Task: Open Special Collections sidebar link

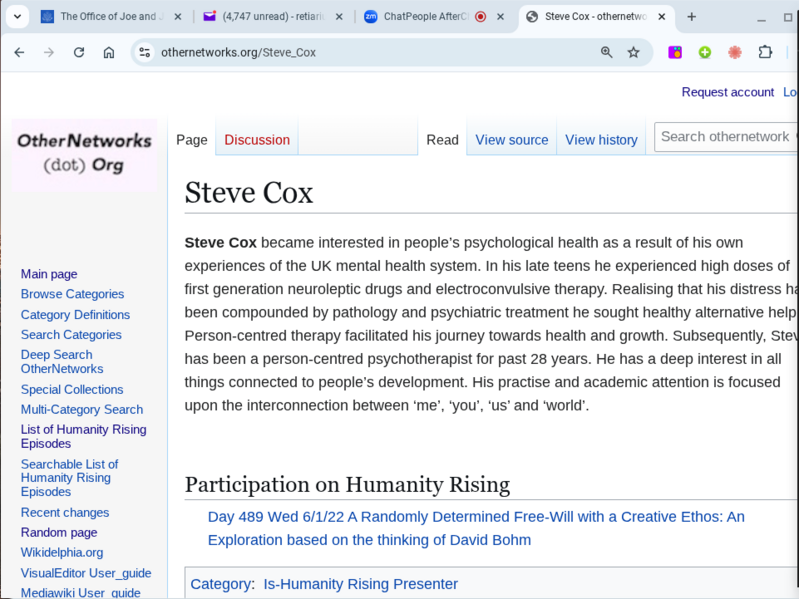Action: pyautogui.click(x=72, y=390)
